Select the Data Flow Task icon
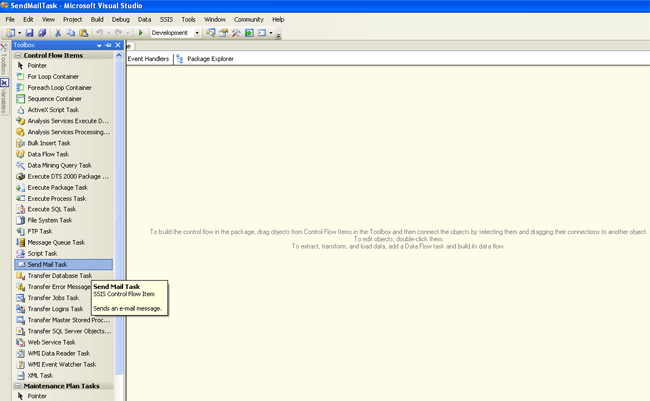The width and height of the screenshot is (650, 401). click(20, 154)
